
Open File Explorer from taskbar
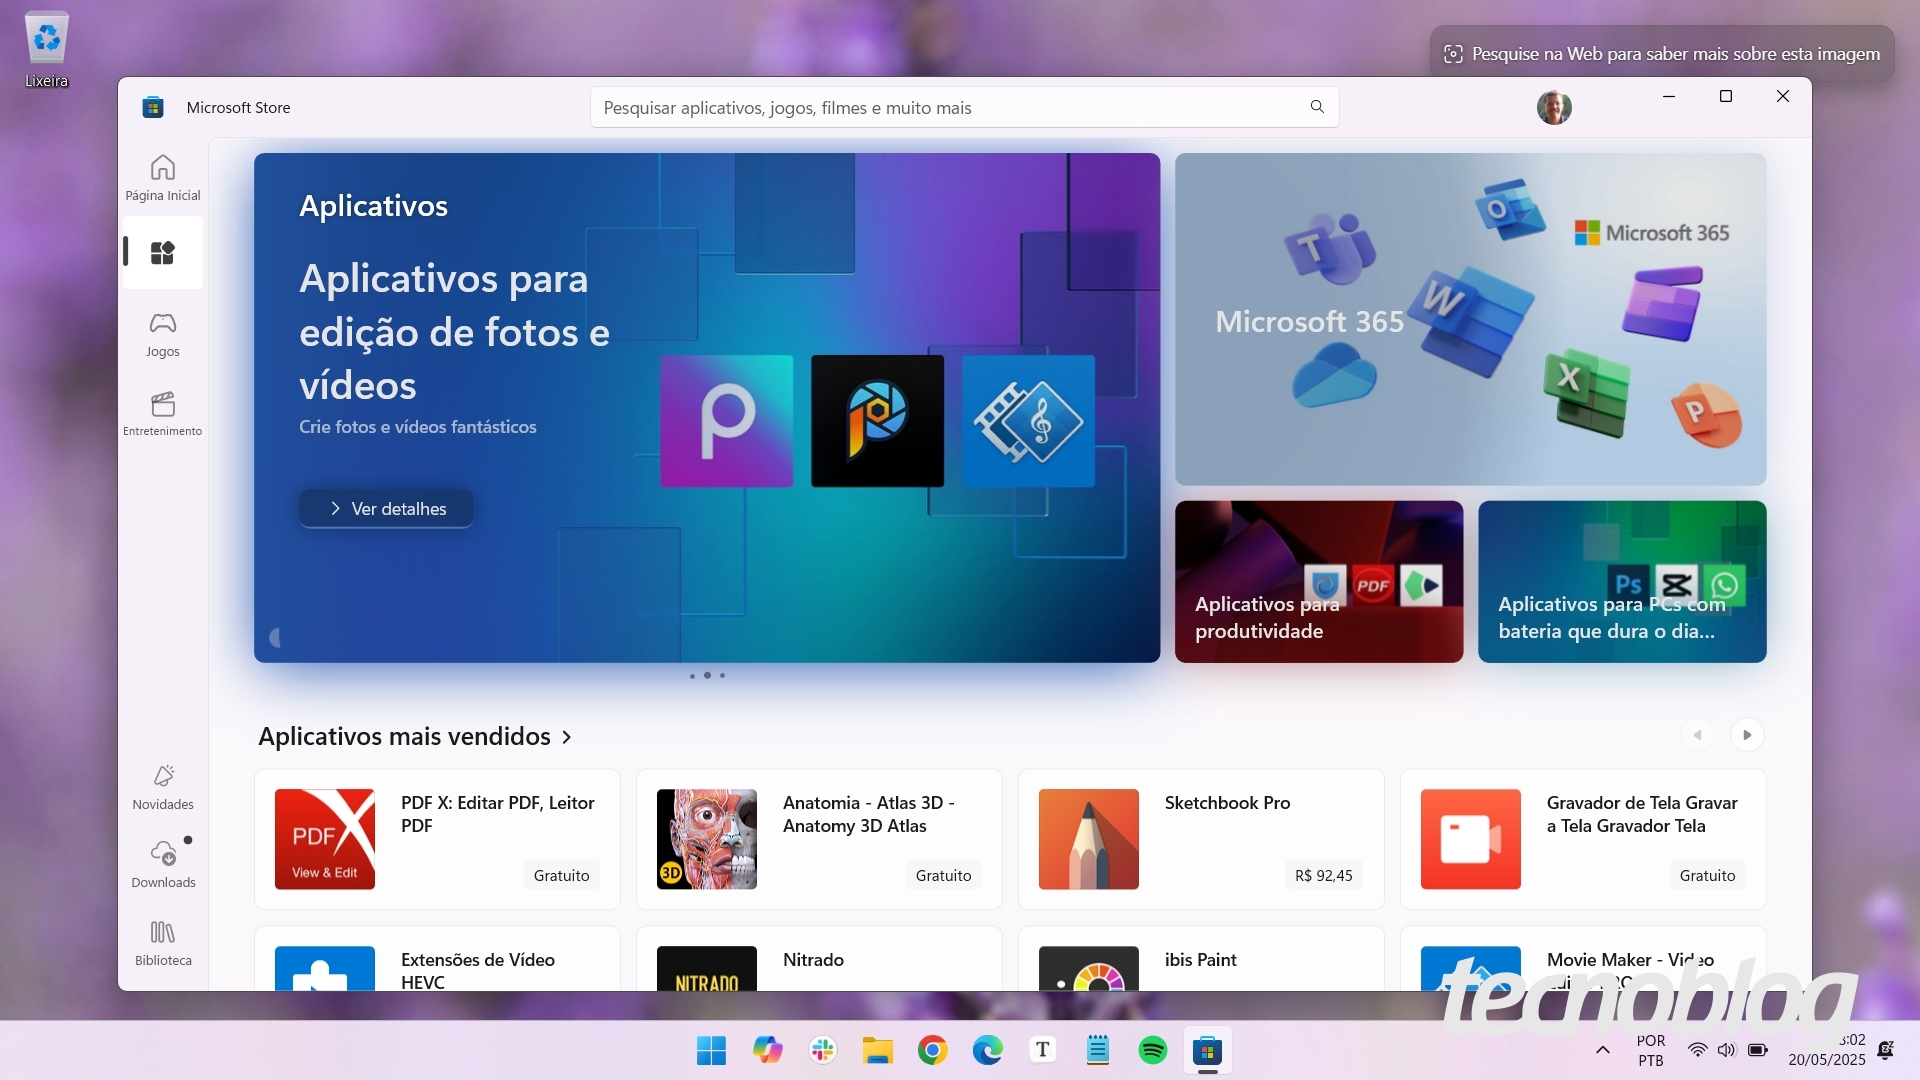pyautogui.click(x=878, y=1050)
